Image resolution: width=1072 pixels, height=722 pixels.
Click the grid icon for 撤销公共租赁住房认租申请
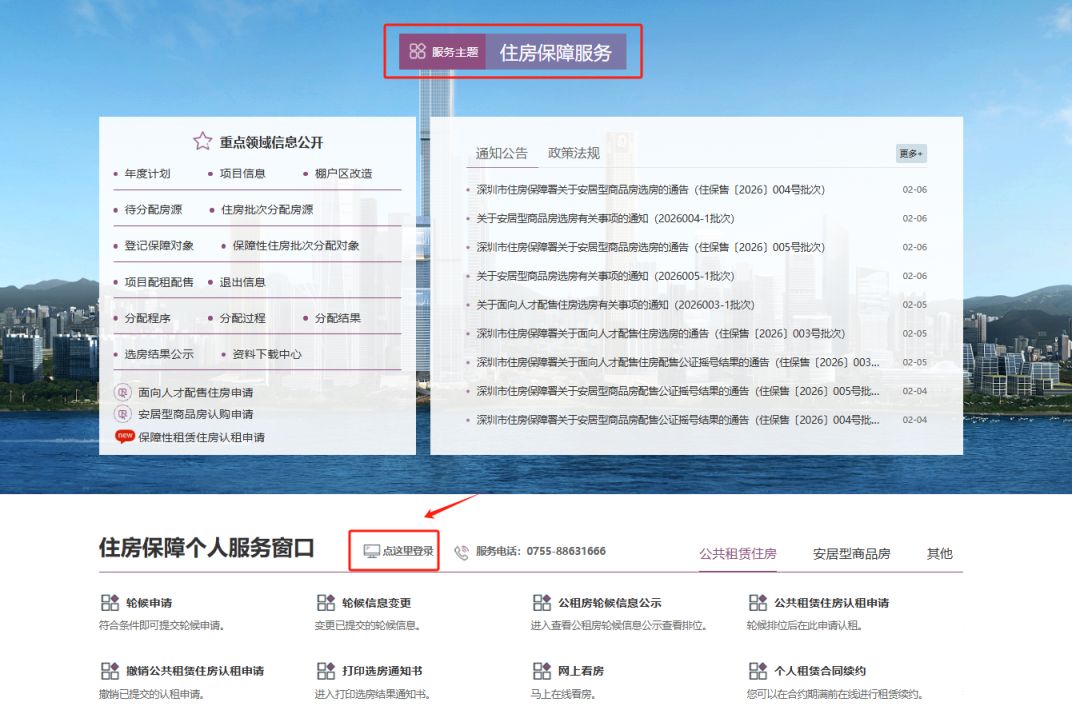pyautogui.click(x=110, y=671)
